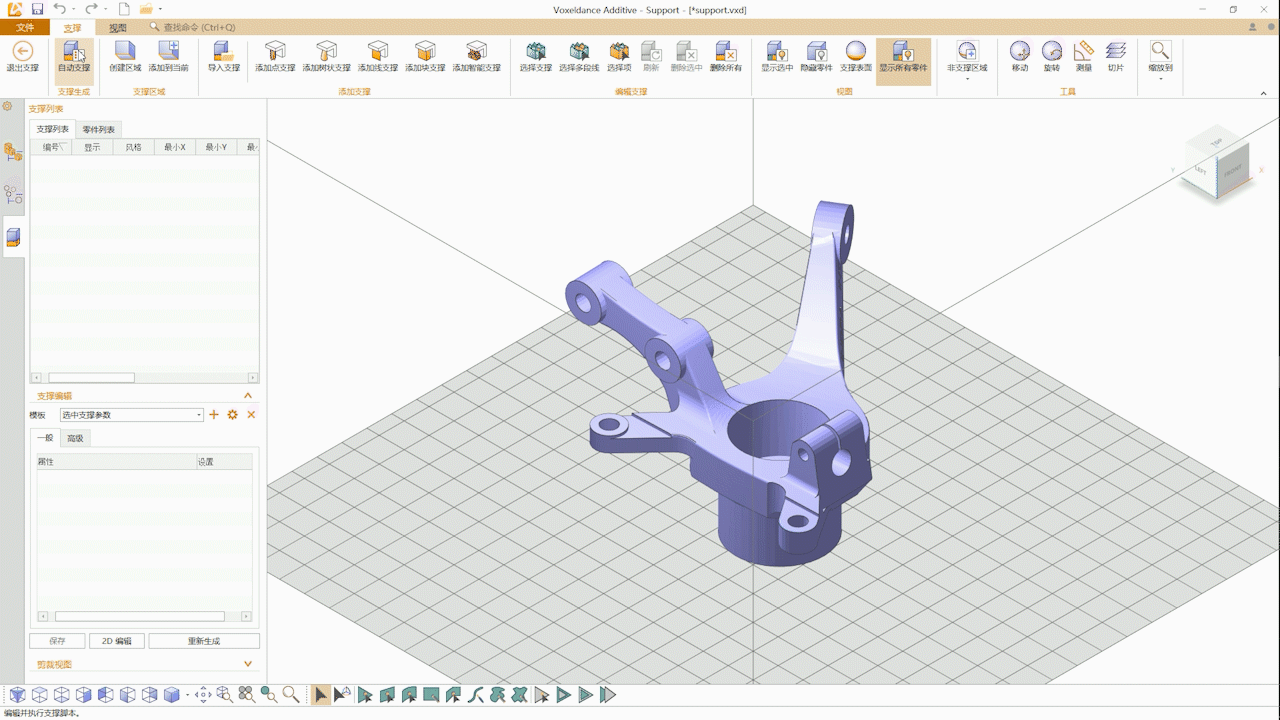Expand the 剪裁视图 clipping view panel
Viewport: 1280px width, 720px height.
(248, 664)
